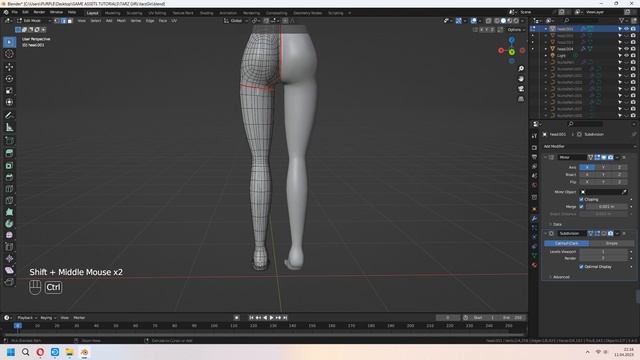The width and height of the screenshot is (640, 360).
Task: Click the viewport zoom magnifier icon
Action: click(x=521, y=69)
